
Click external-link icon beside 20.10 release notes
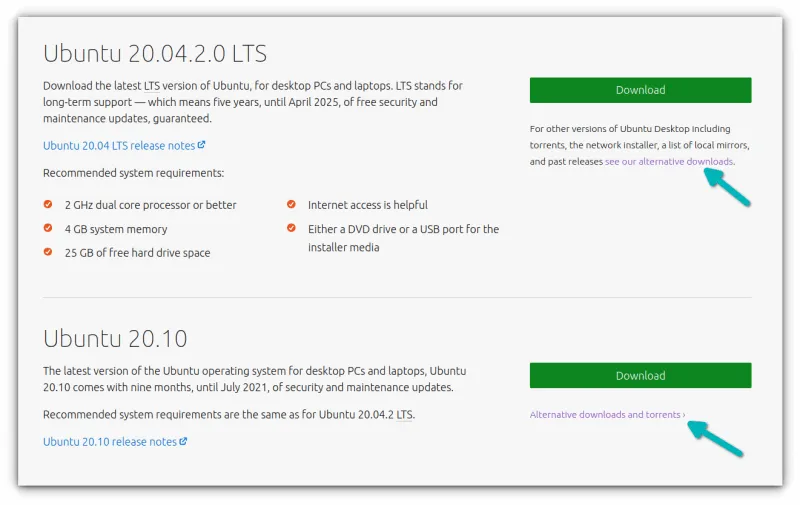(x=183, y=441)
